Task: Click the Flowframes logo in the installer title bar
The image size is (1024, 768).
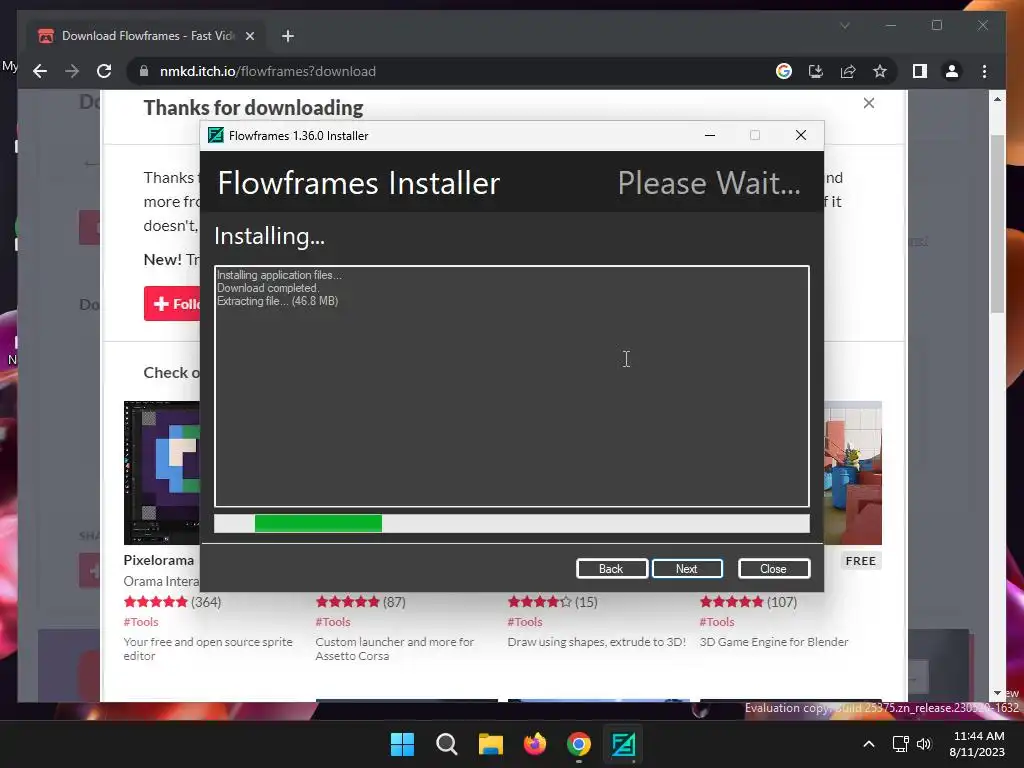Action: click(x=216, y=135)
